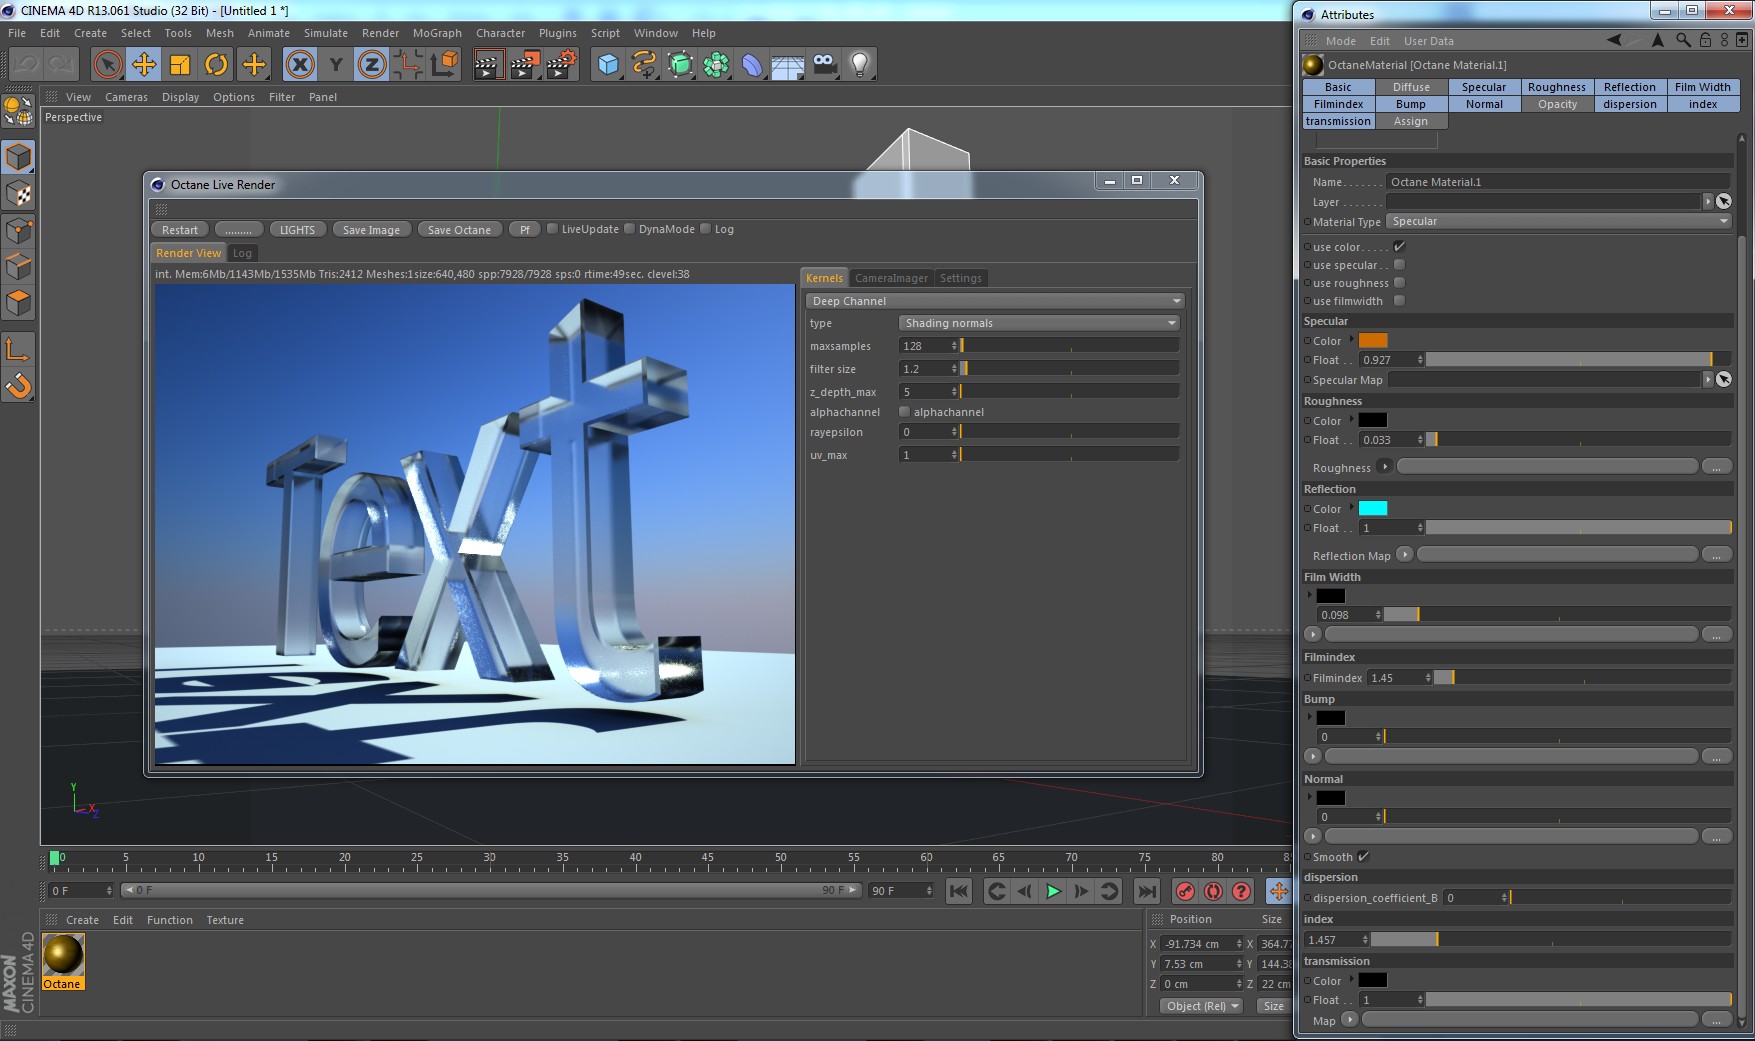
Task: Check the 'use roughness' checkbox
Action: point(1399,283)
